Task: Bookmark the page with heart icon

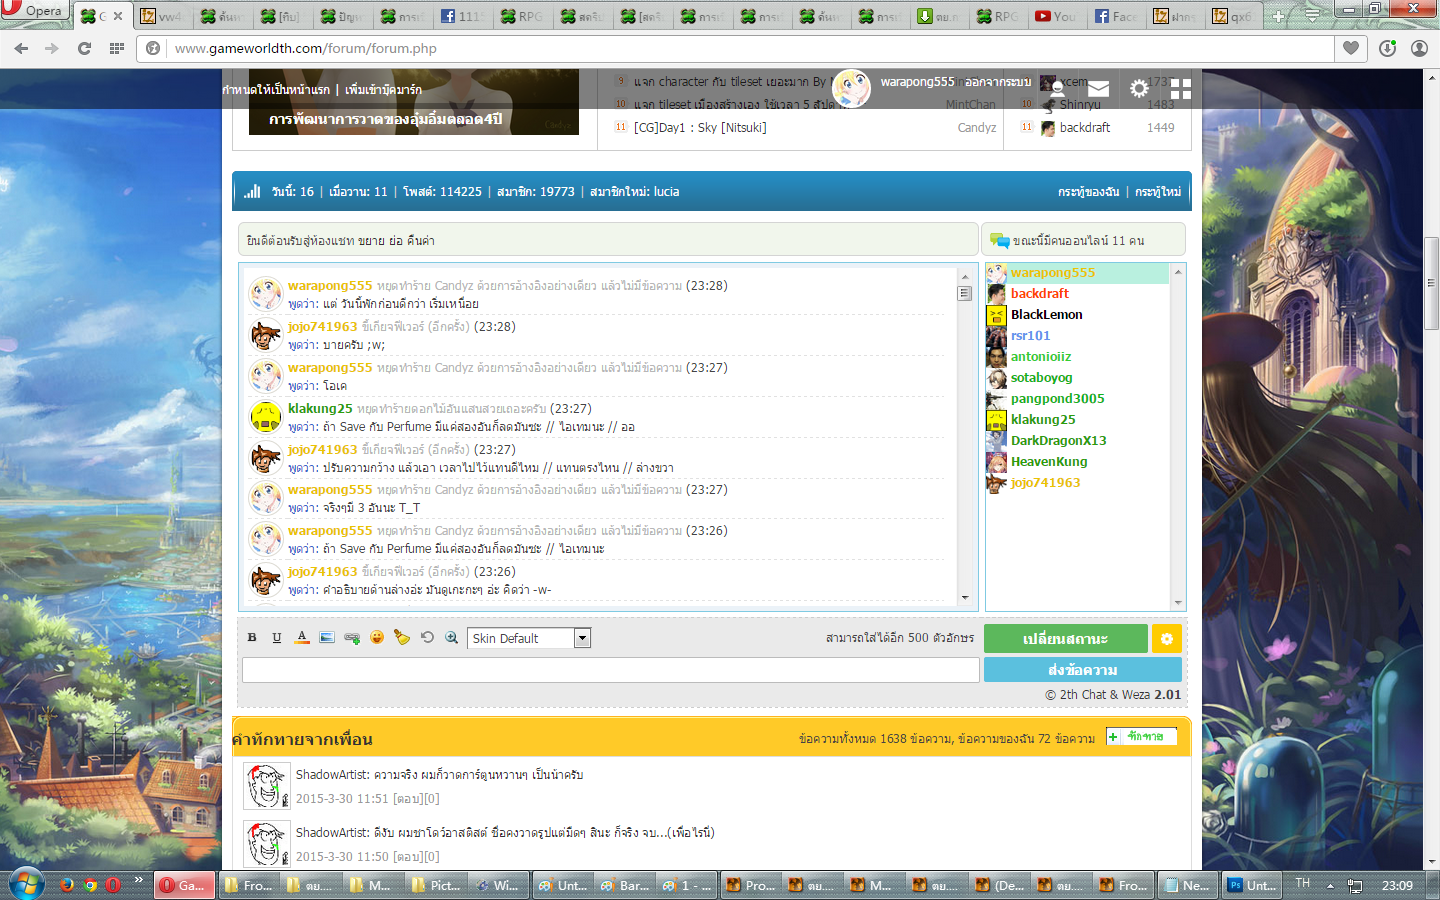Action: point(1351,48)
